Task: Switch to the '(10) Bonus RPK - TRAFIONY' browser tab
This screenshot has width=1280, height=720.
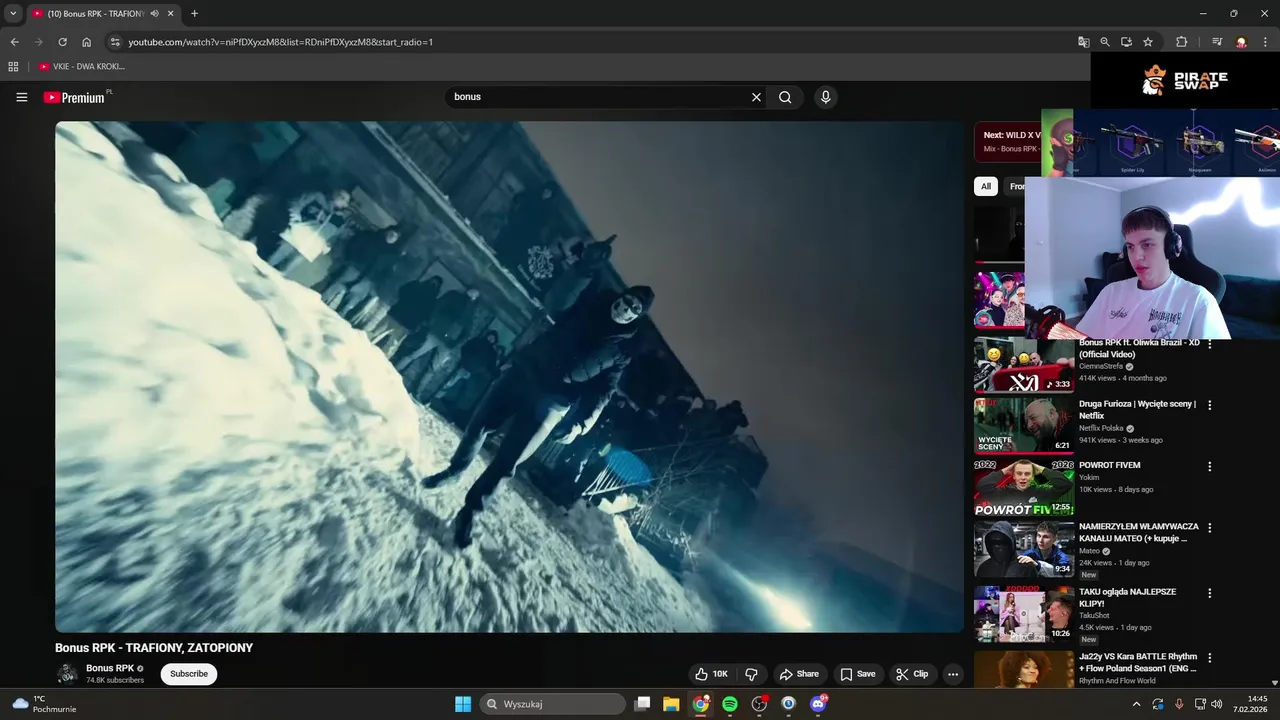Action: pyautogui.click(x=95, y=14)
